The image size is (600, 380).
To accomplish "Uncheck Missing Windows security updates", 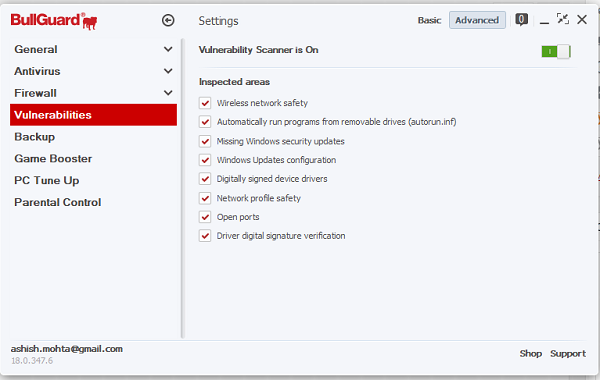I will tap(205, 141).
